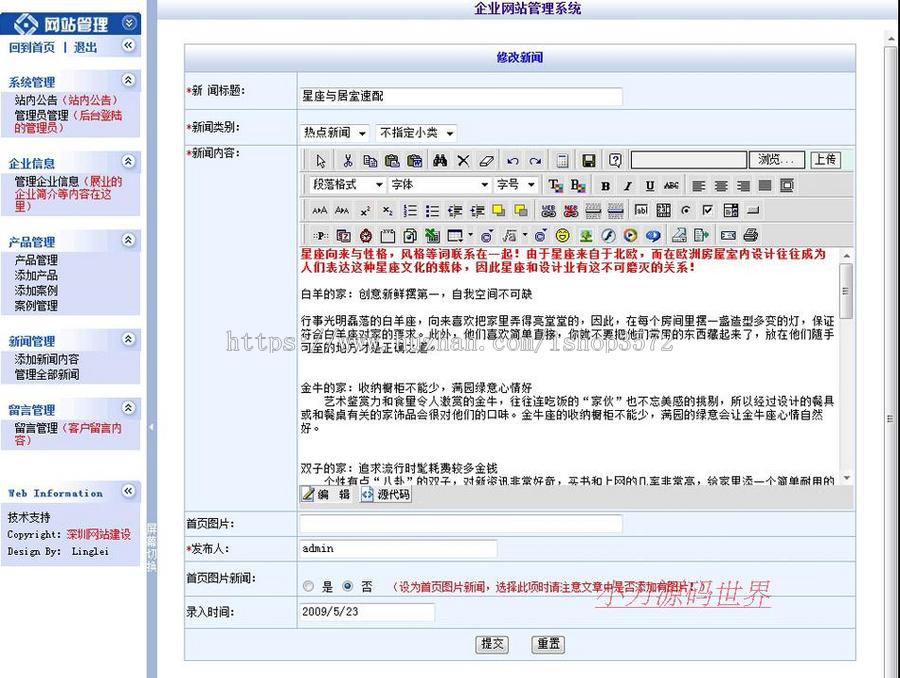The height and width of the screenshot is (678, 900).
Task: Submit the form with the 提交 button
Action: pos(491,645)
